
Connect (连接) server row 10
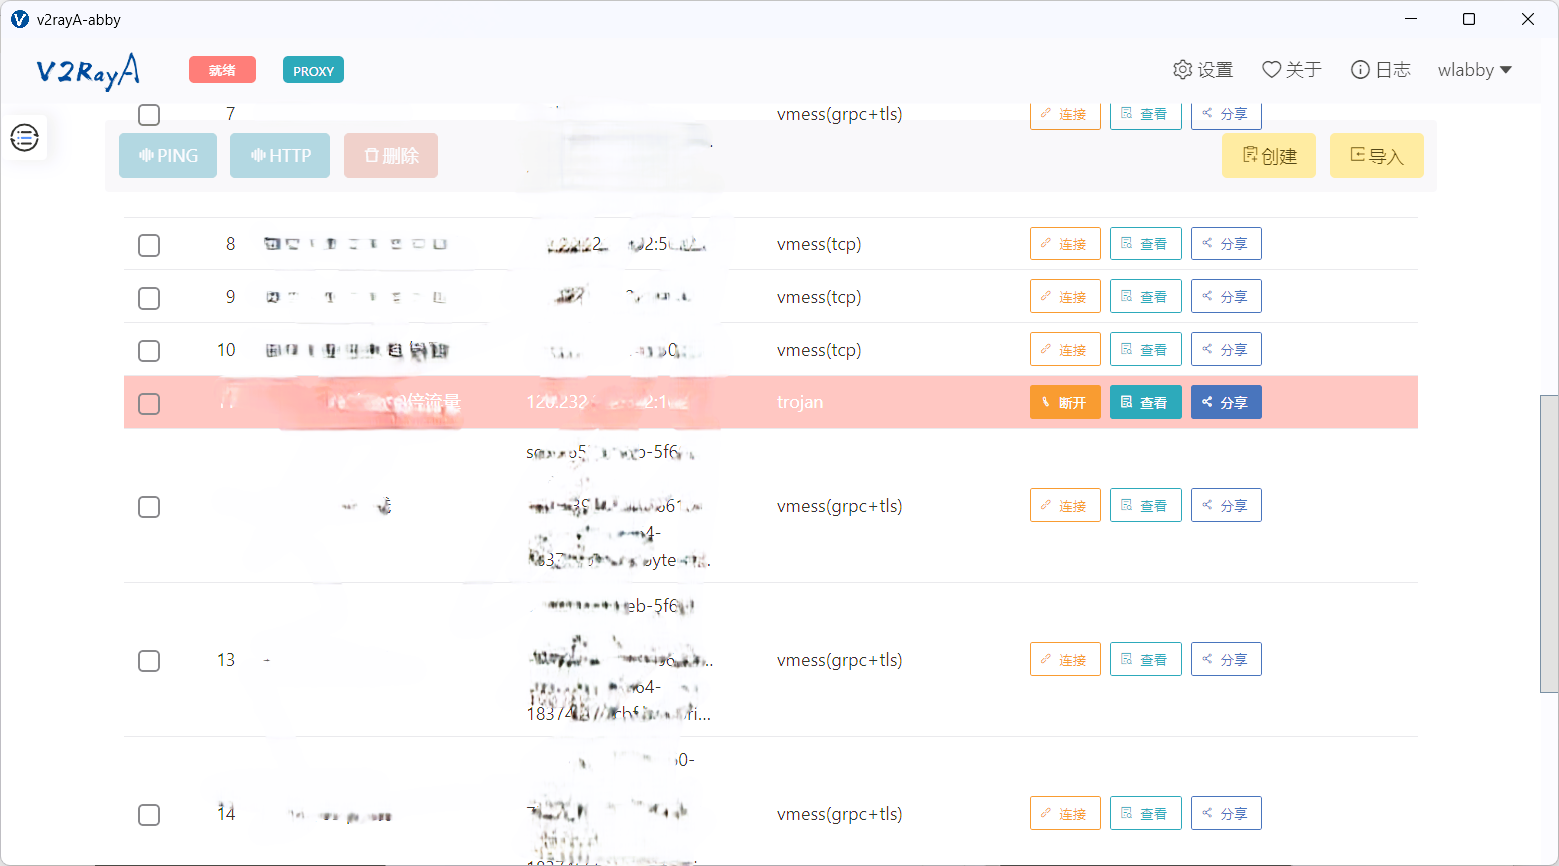click(1065, 350)
